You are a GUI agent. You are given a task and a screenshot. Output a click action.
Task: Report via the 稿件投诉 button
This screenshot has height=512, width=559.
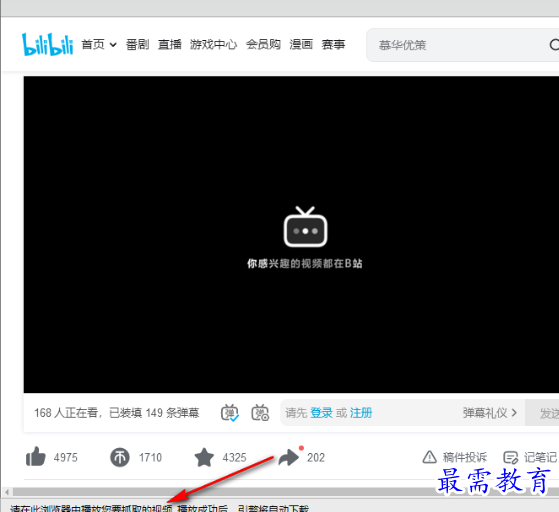(455, 457)
